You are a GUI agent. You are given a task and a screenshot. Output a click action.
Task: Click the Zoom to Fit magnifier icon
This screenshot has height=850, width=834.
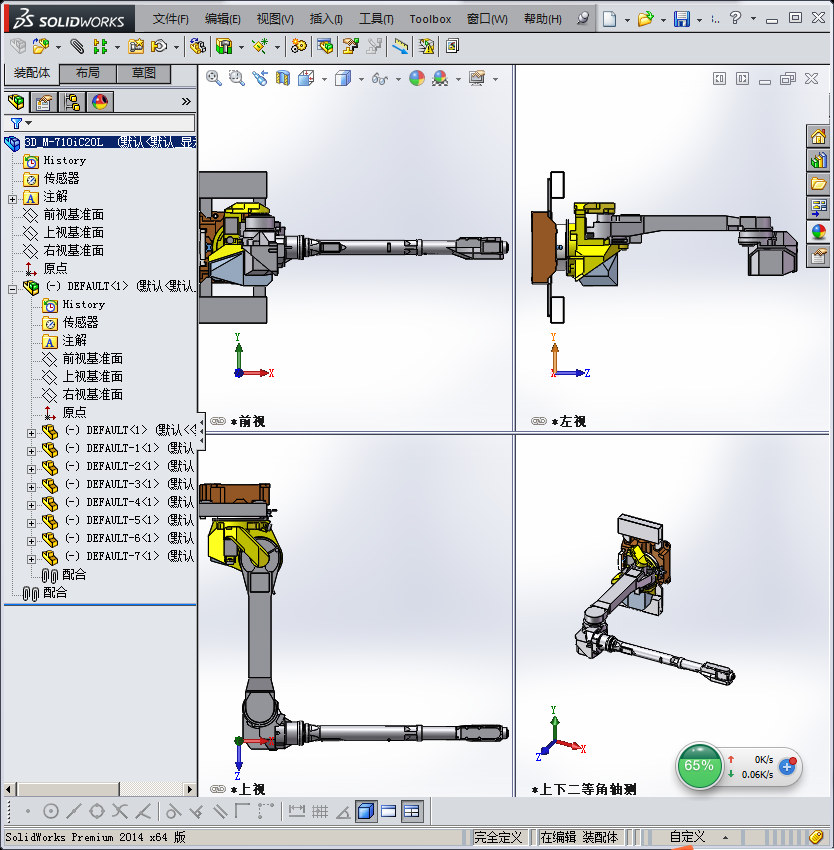pyautogui.click(x=214, y=79)
